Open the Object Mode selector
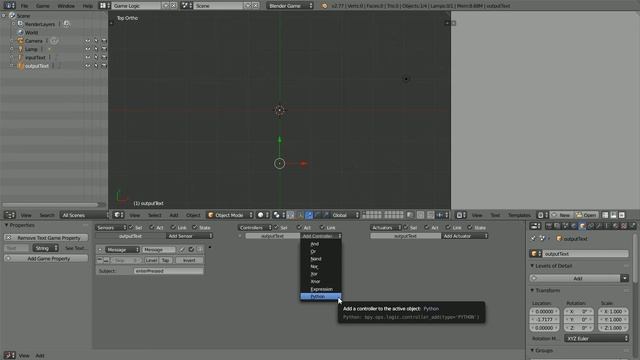This screenshot has height=360, width=640. [230, 215]
